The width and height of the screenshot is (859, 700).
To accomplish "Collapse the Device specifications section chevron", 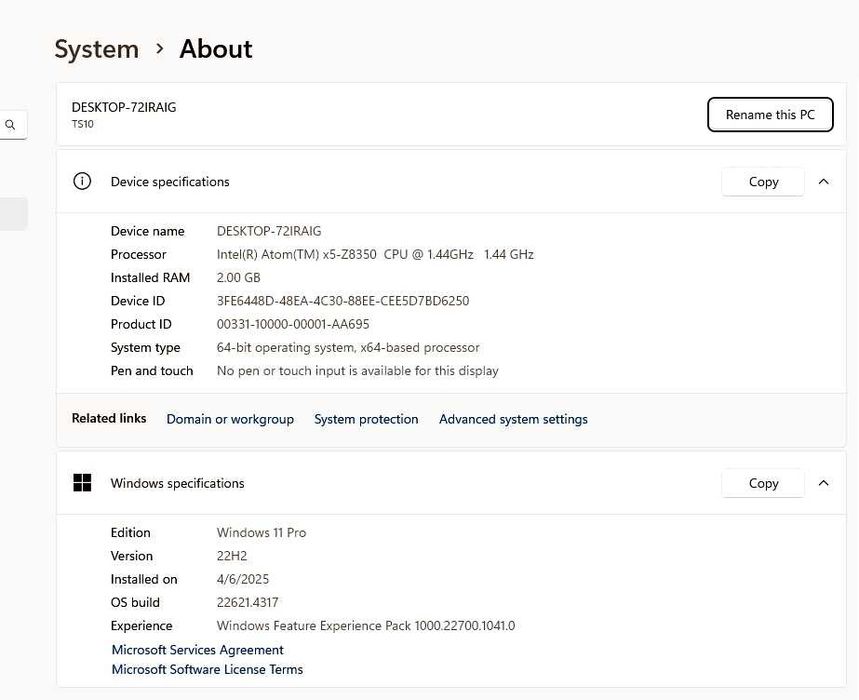I will [x=823, y=182].
